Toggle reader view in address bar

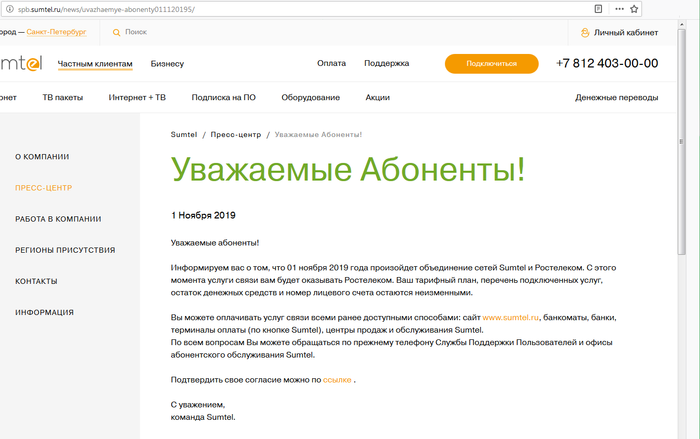pyautogui.click(x=598, y=8)
